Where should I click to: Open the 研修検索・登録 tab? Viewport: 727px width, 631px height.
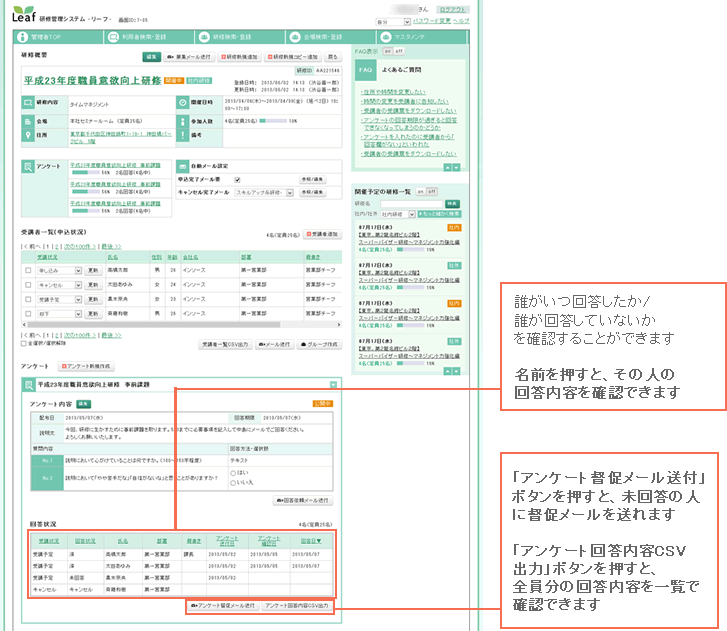(240, 37)
